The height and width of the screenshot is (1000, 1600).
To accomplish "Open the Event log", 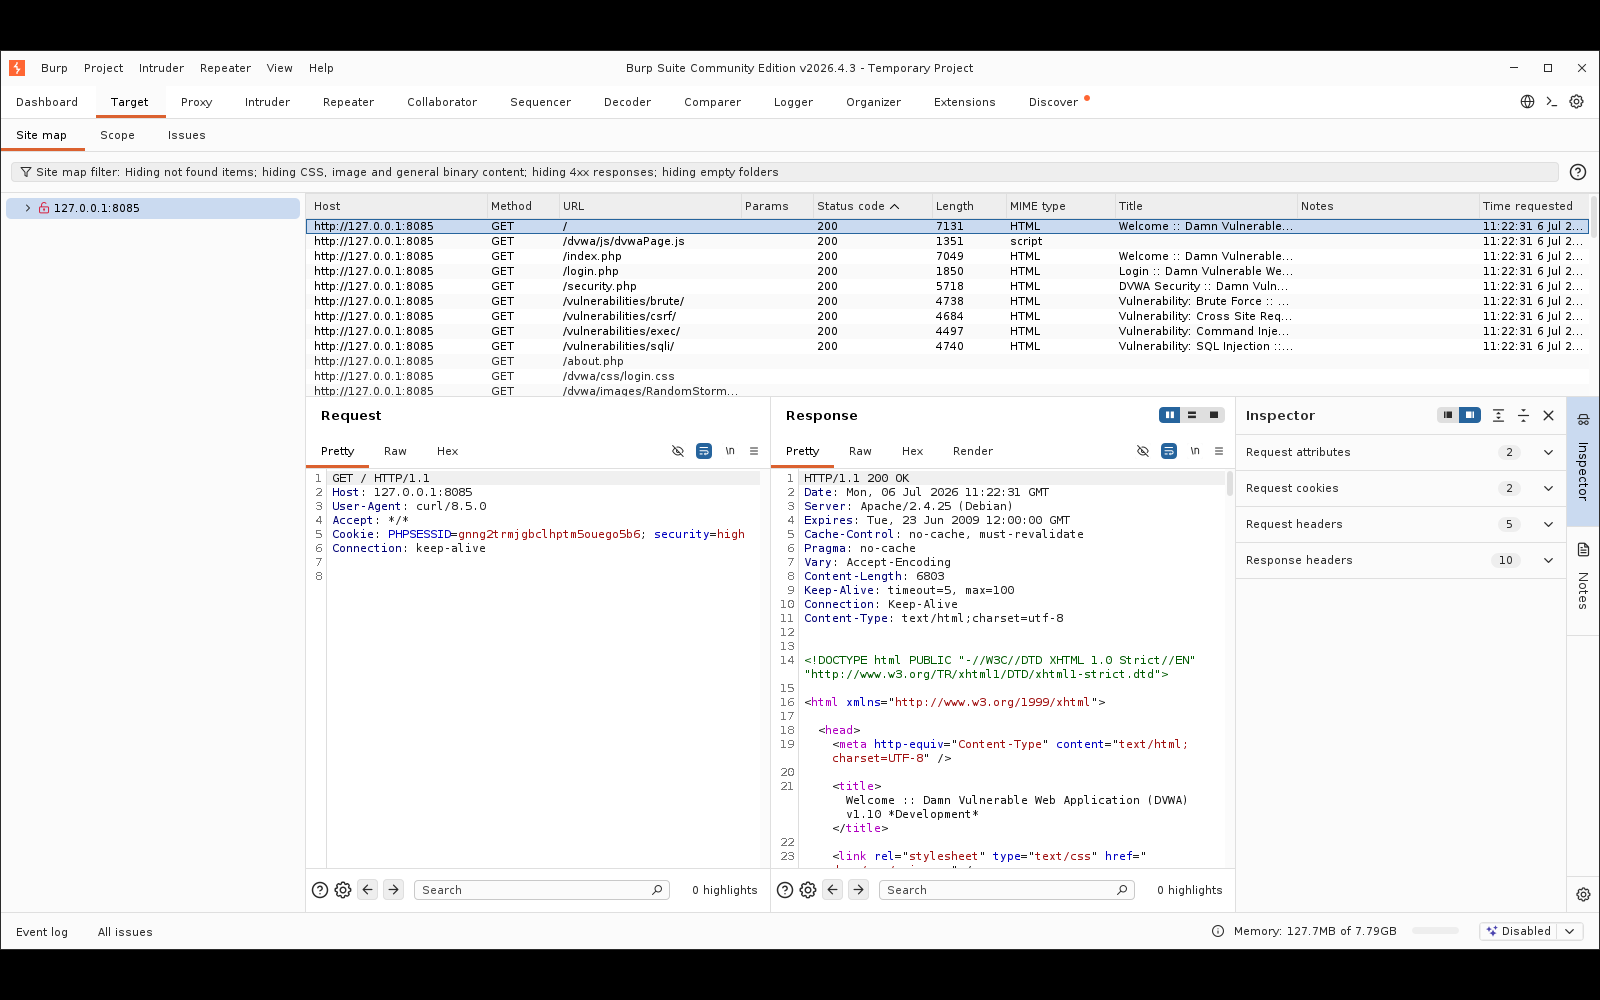I will tap(42, 932).
